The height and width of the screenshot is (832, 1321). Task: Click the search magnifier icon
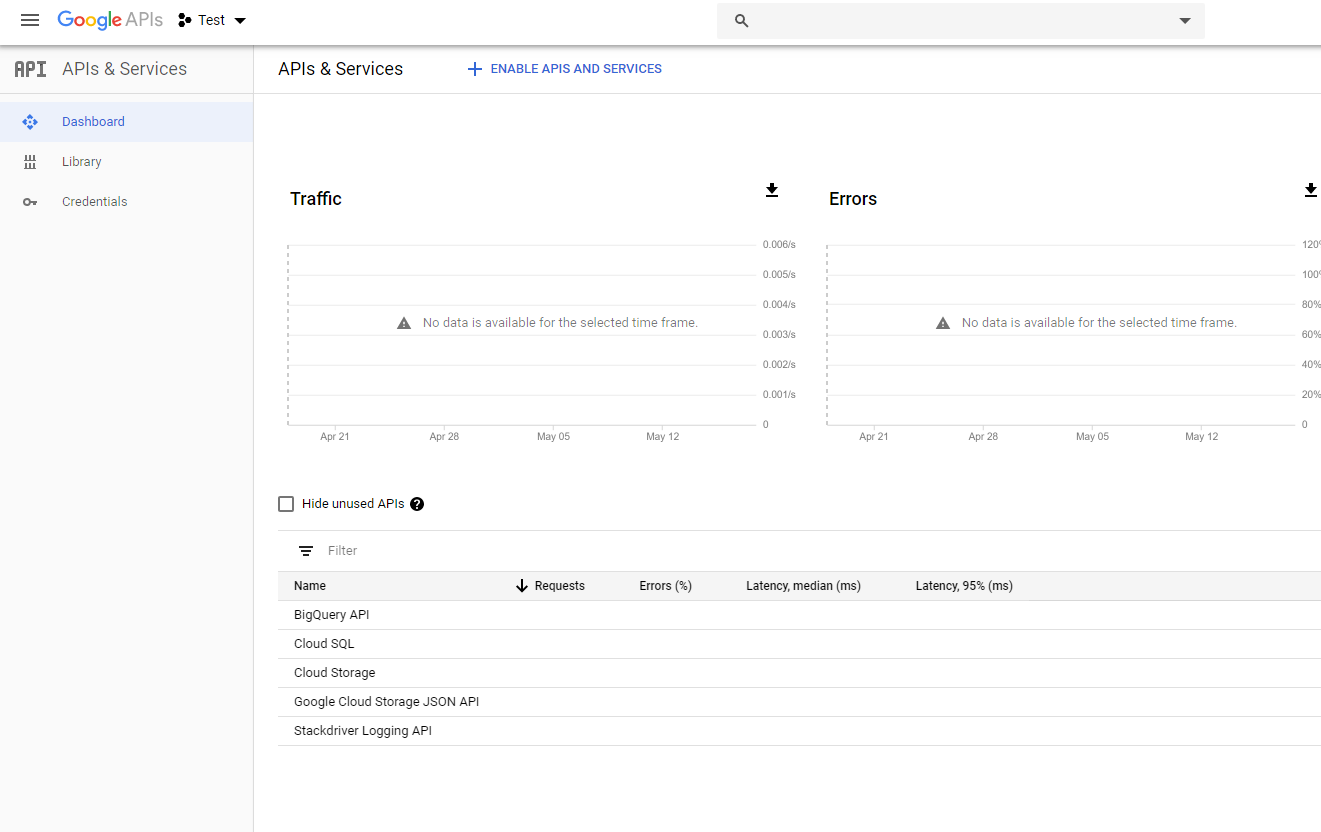[741, 20]
